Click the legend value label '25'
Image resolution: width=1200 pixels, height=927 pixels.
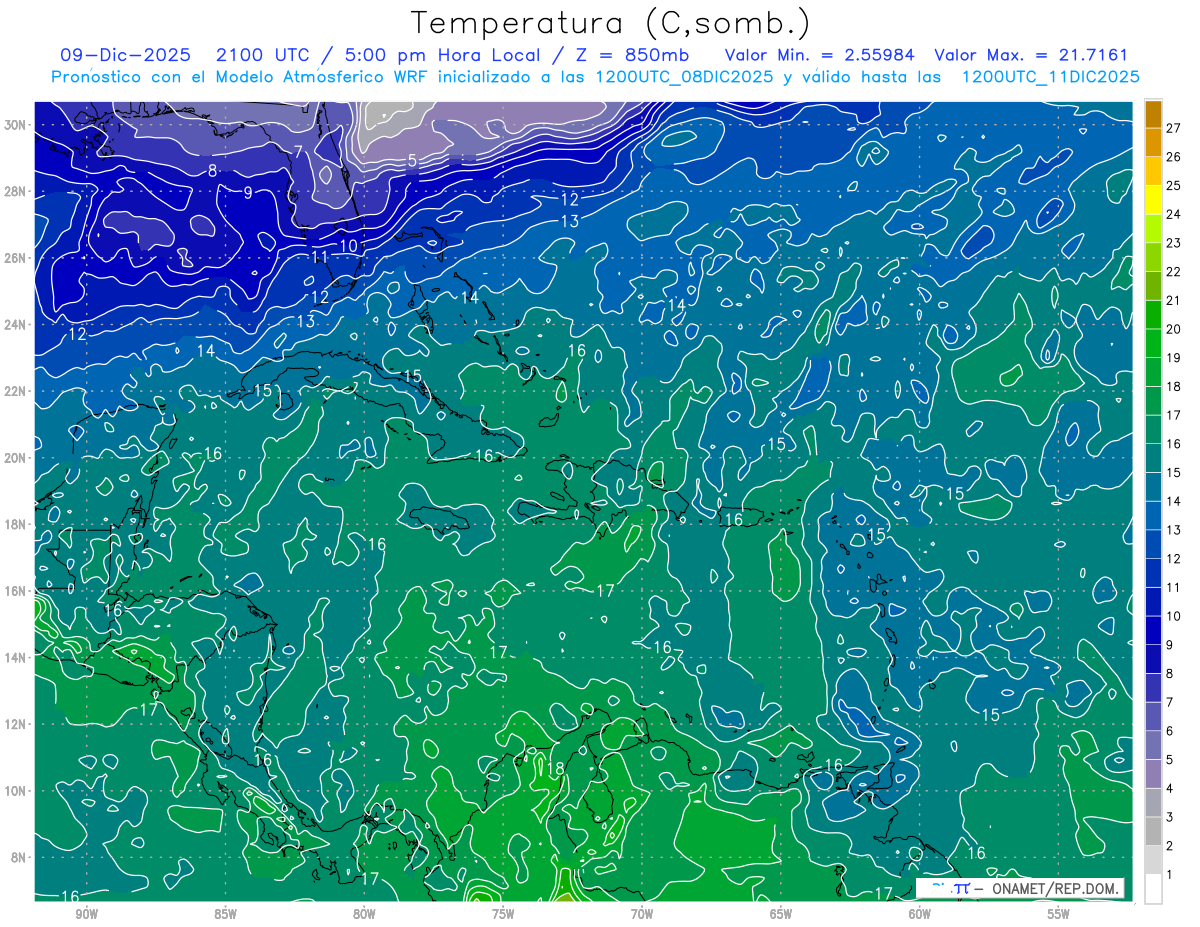[1174, 185]
